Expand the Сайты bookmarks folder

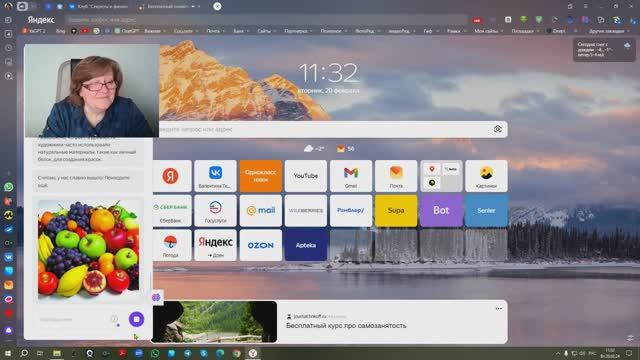coord(266,31)
